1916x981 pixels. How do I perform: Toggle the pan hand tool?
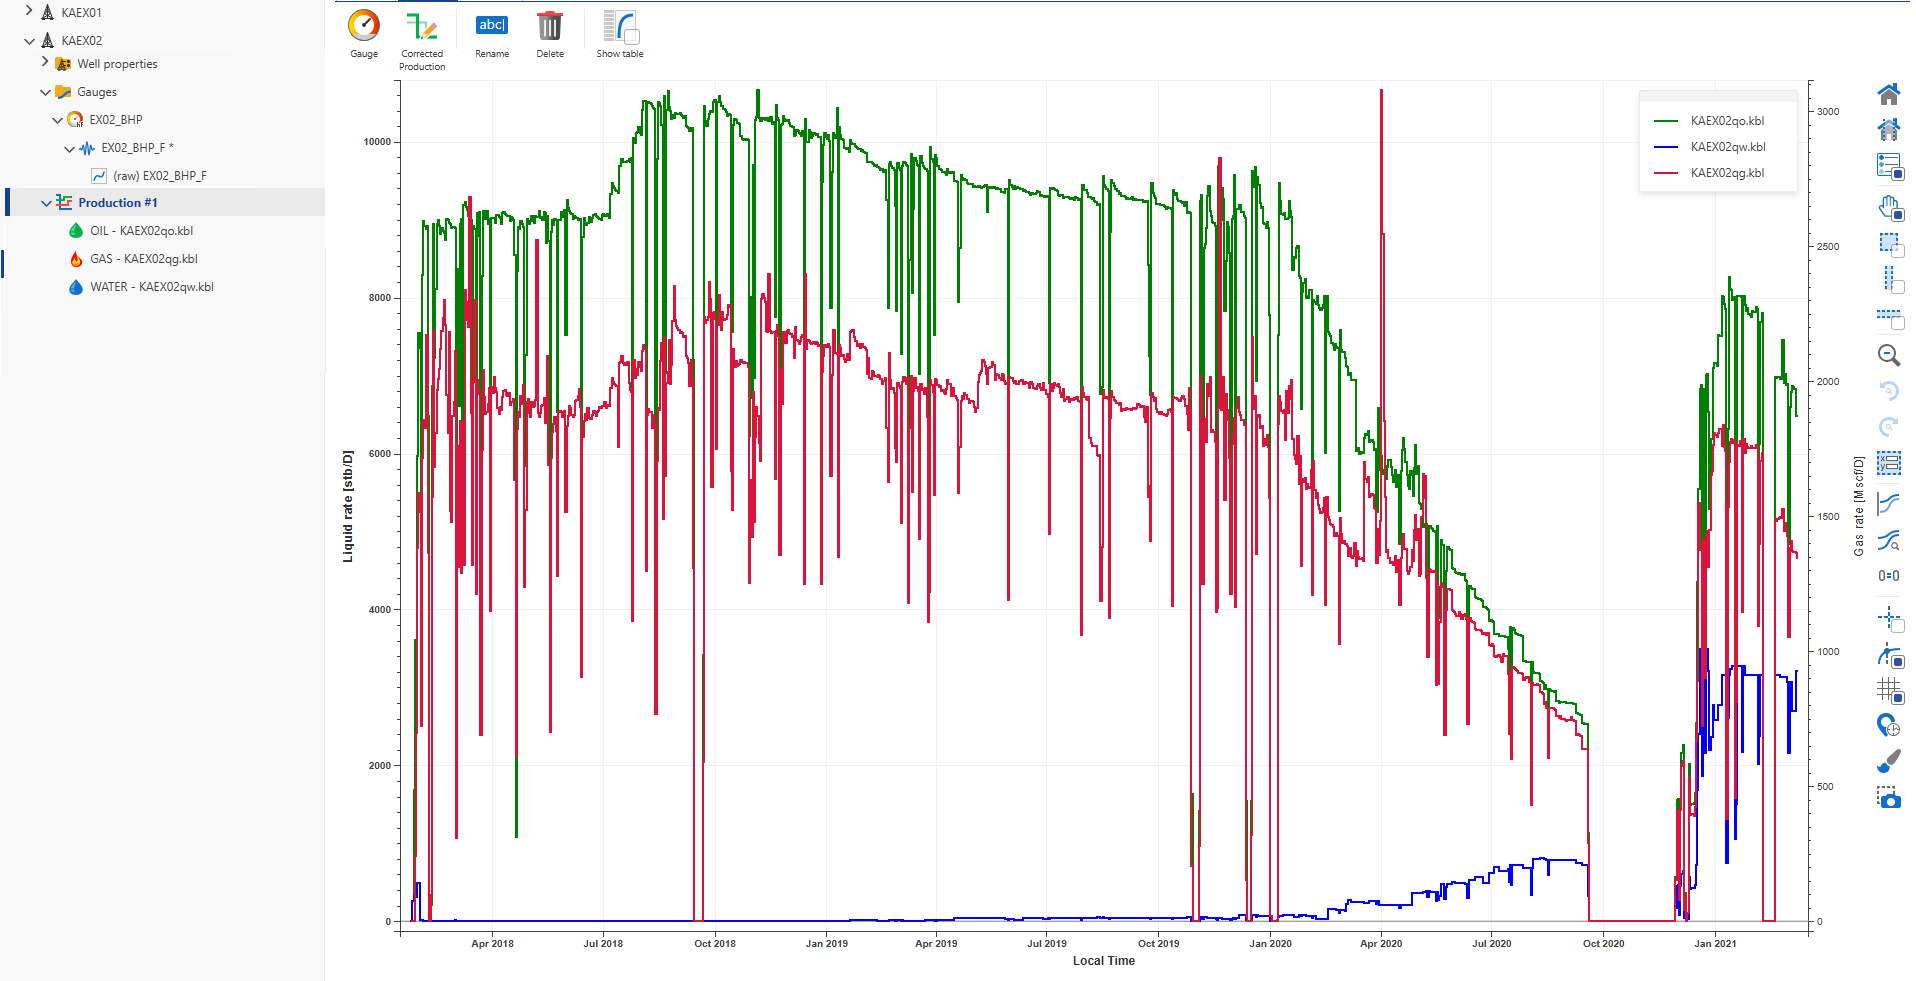(1888, 208)
